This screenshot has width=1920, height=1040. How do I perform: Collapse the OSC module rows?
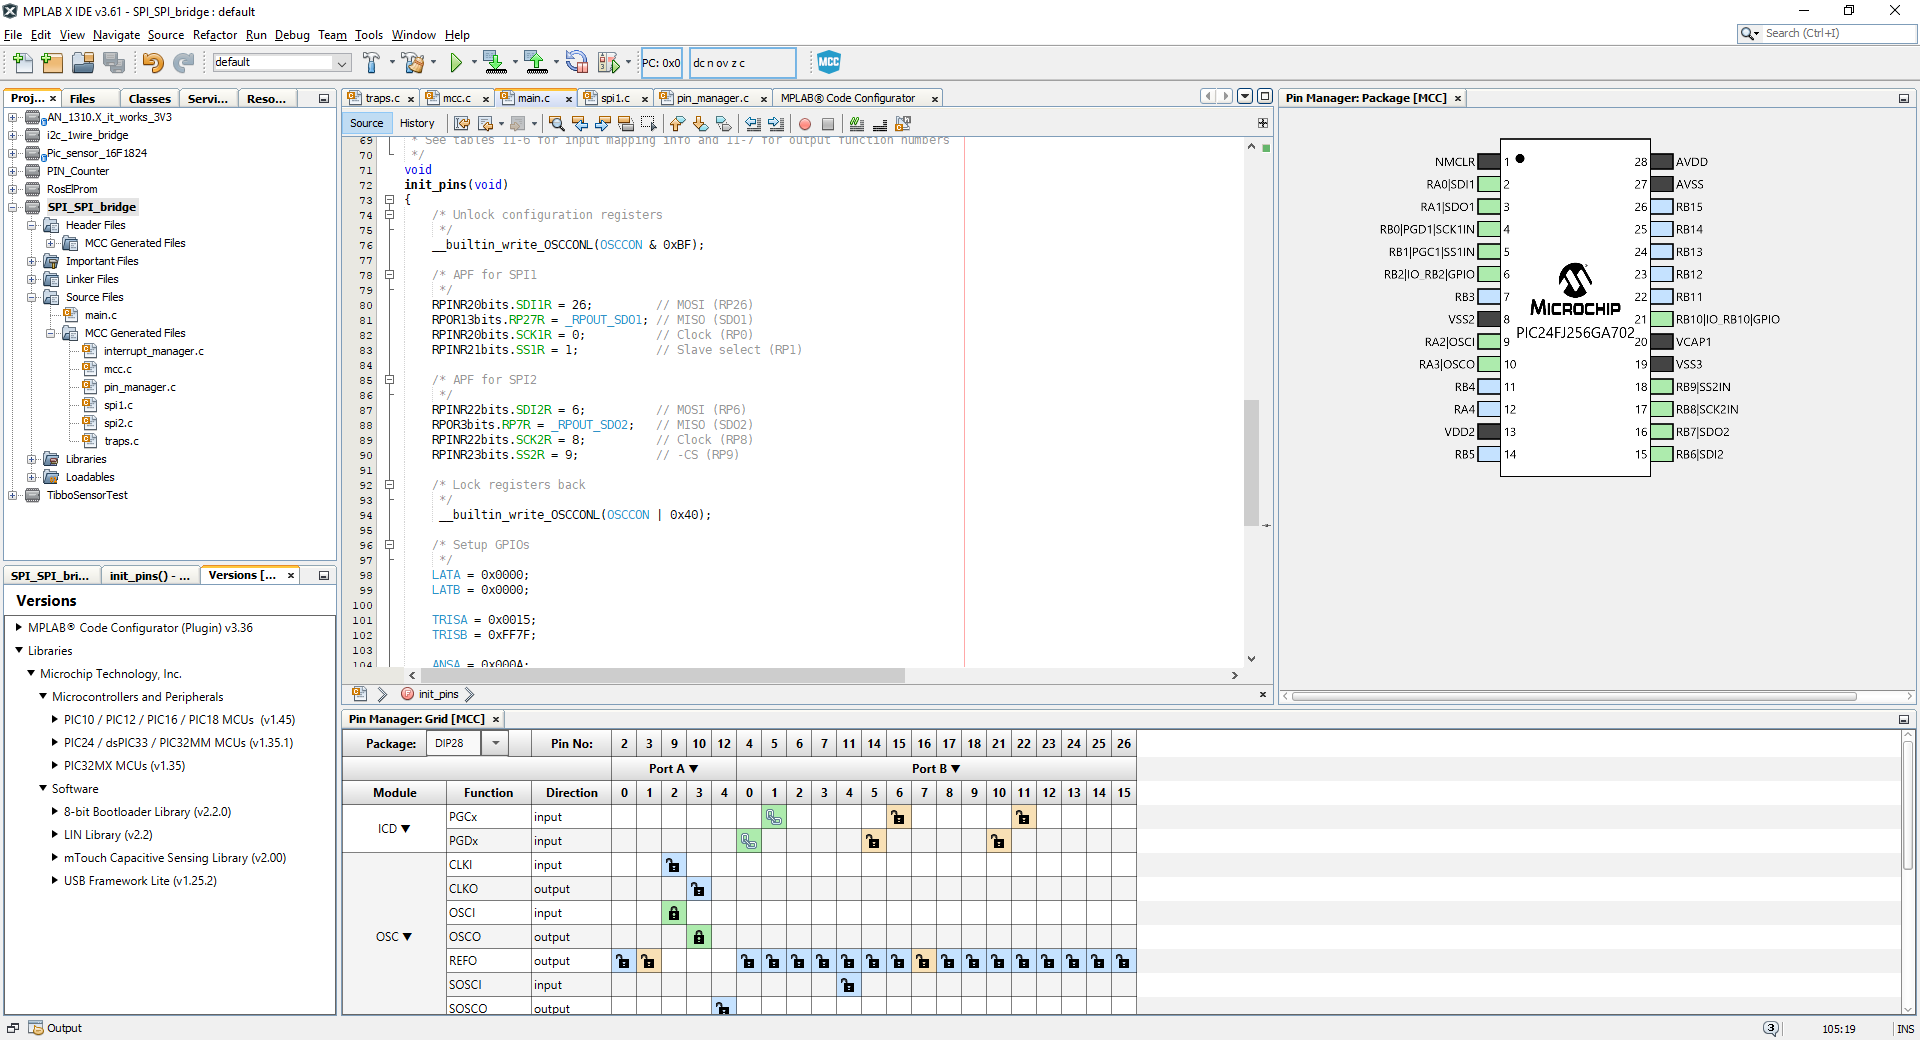[x=407, y=937]
